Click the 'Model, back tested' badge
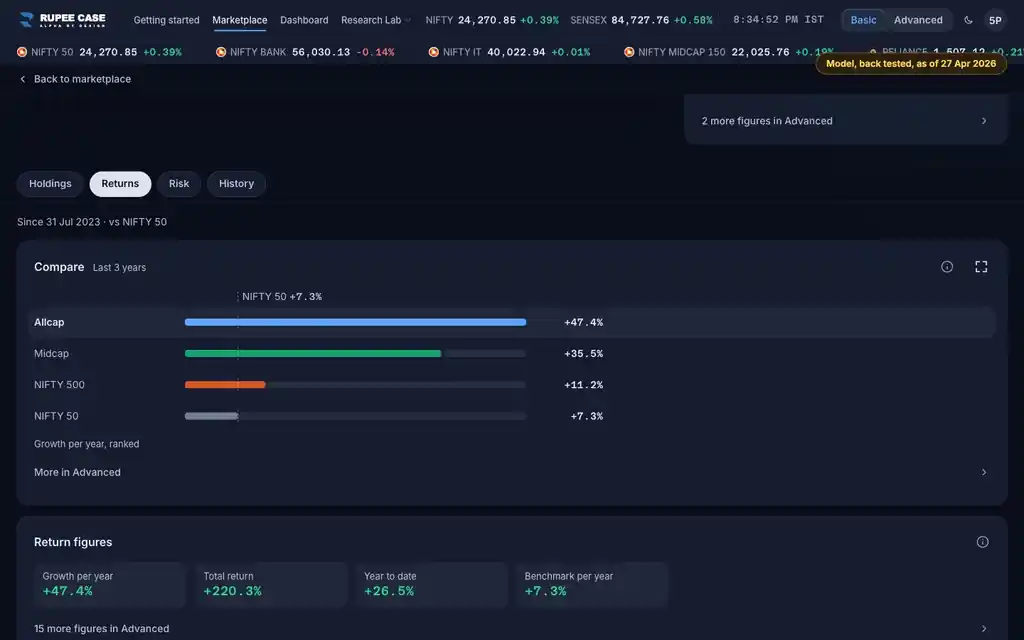1024x640 pixels. (911, 63)
